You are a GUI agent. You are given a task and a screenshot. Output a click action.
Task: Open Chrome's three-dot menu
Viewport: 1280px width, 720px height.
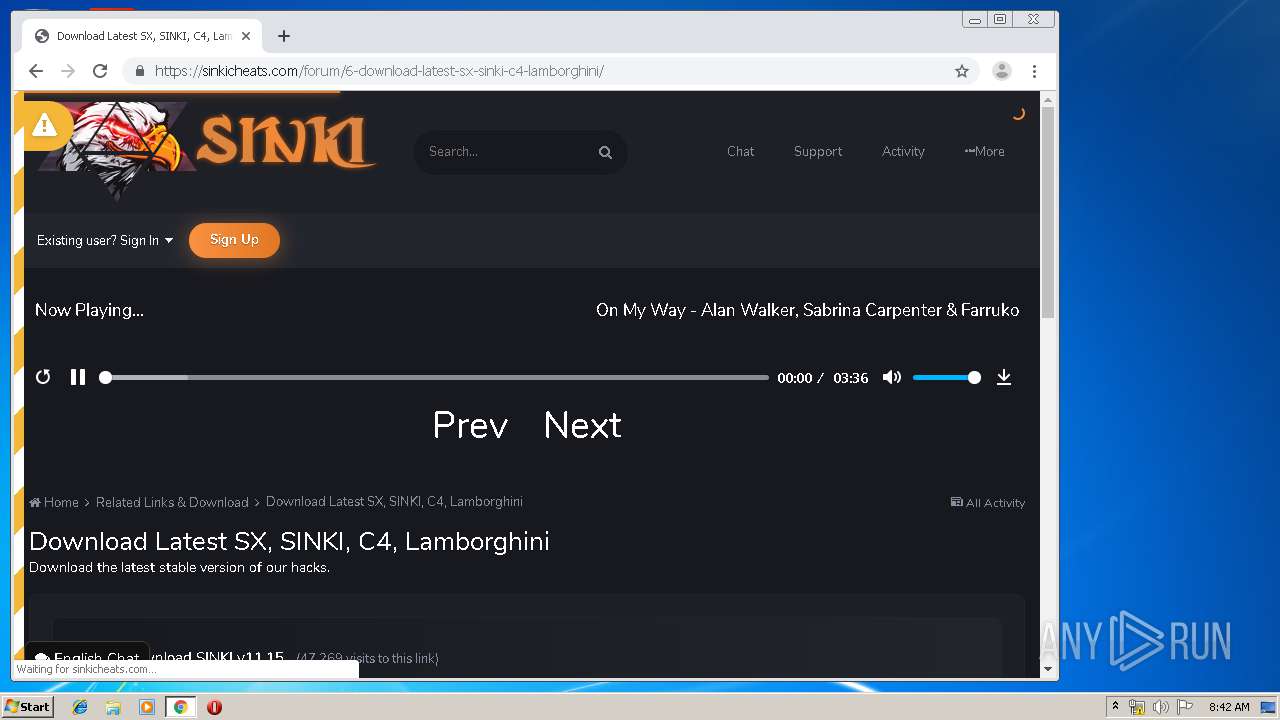coord(1034,71)
